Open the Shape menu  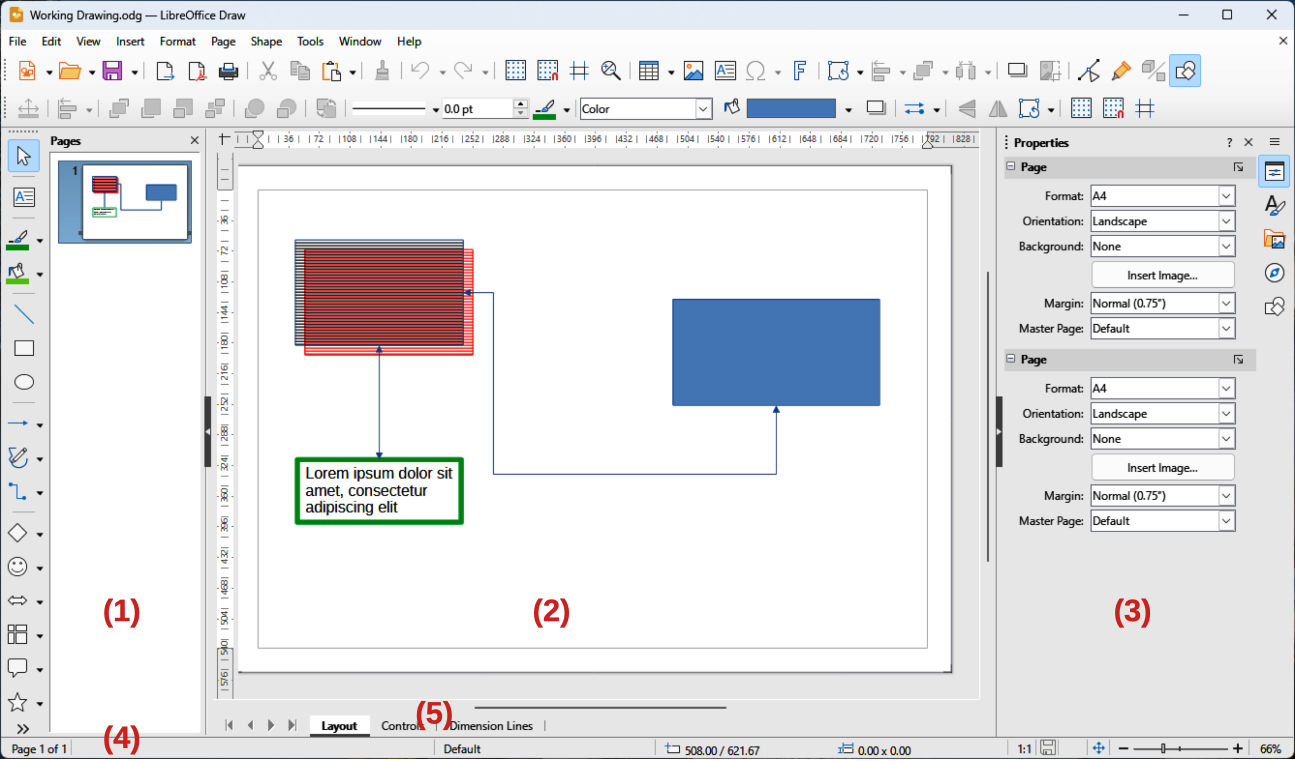(x=266, y=42)
